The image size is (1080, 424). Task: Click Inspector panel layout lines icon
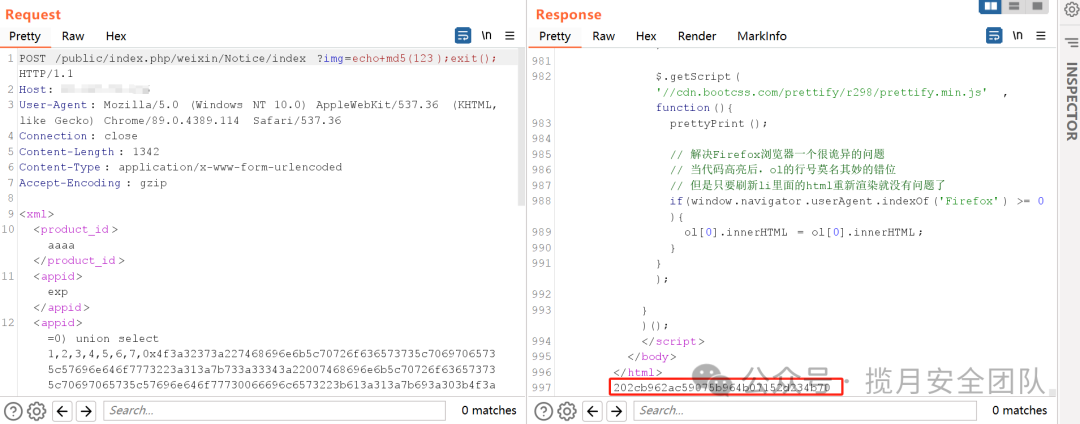(x=1071, y=42)
